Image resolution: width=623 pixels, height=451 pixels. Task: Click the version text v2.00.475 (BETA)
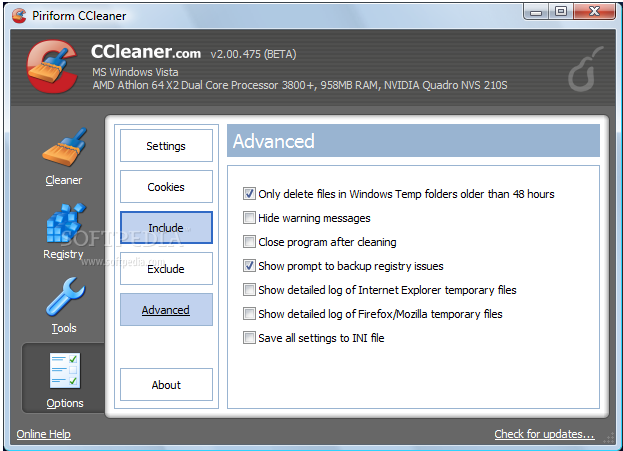(253, 54)
